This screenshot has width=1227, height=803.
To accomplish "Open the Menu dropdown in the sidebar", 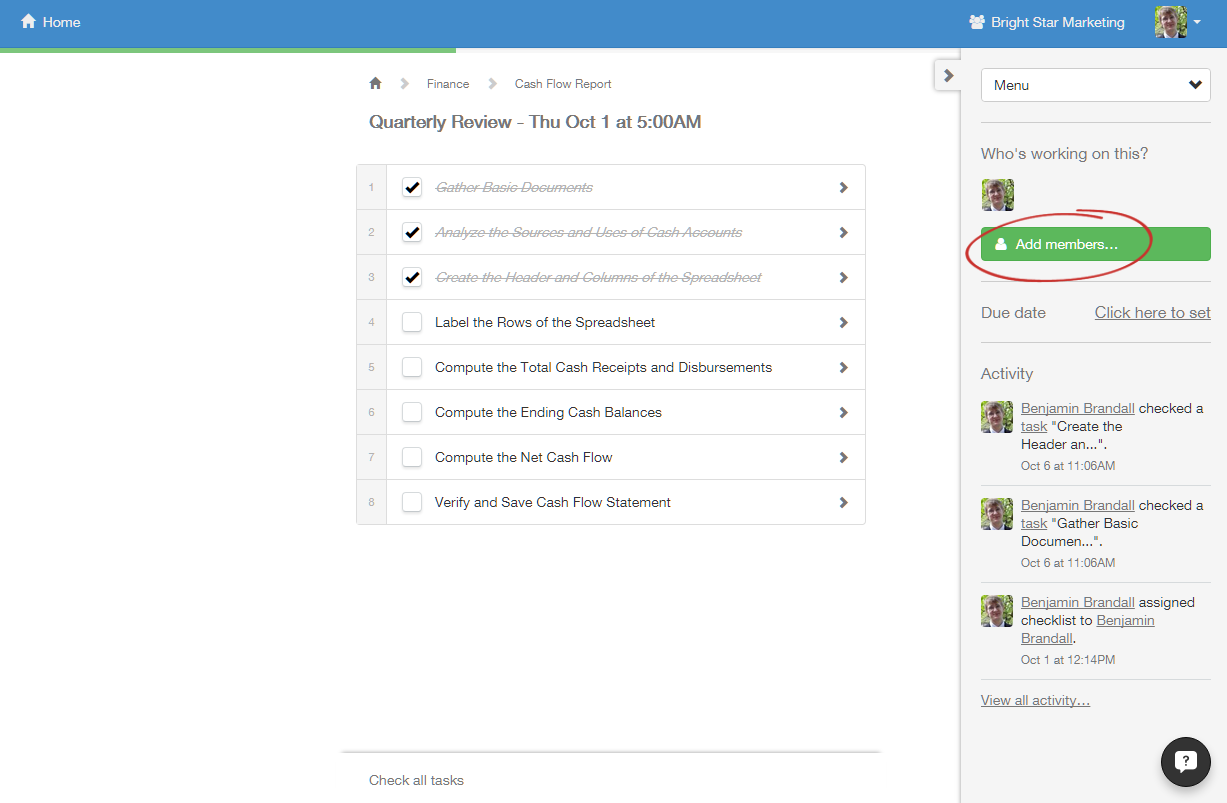I will pyautogui.click(x=1095, y=85).
